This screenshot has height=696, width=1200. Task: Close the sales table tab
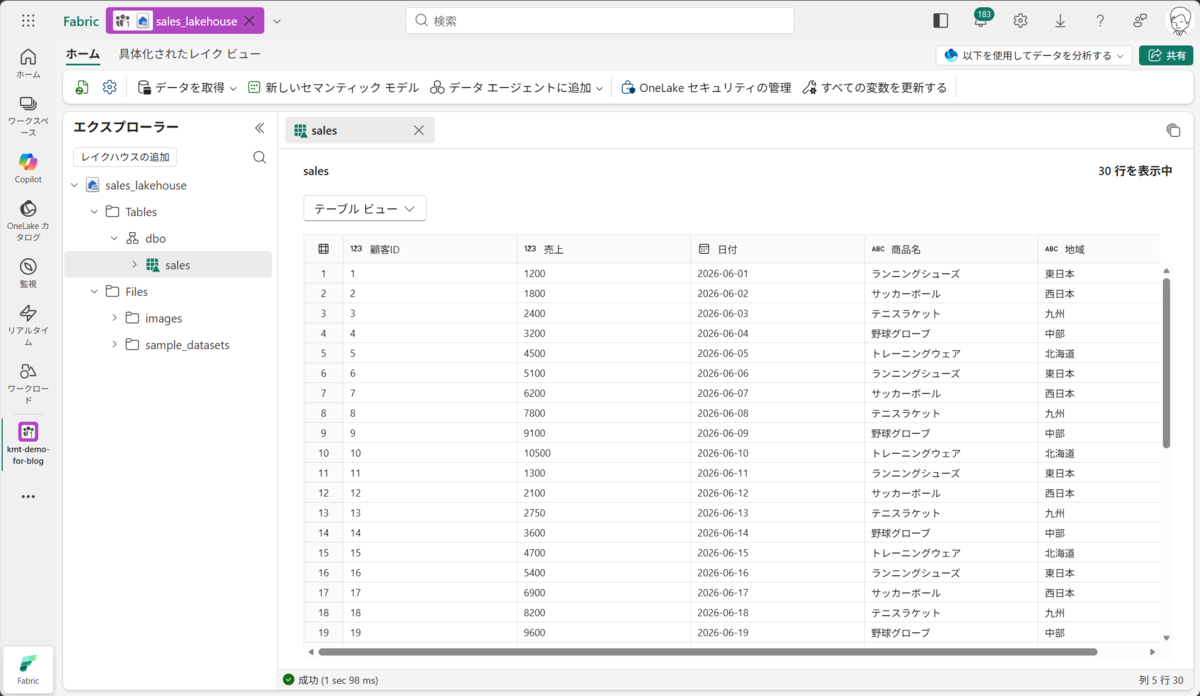click(x=419, y=130)
